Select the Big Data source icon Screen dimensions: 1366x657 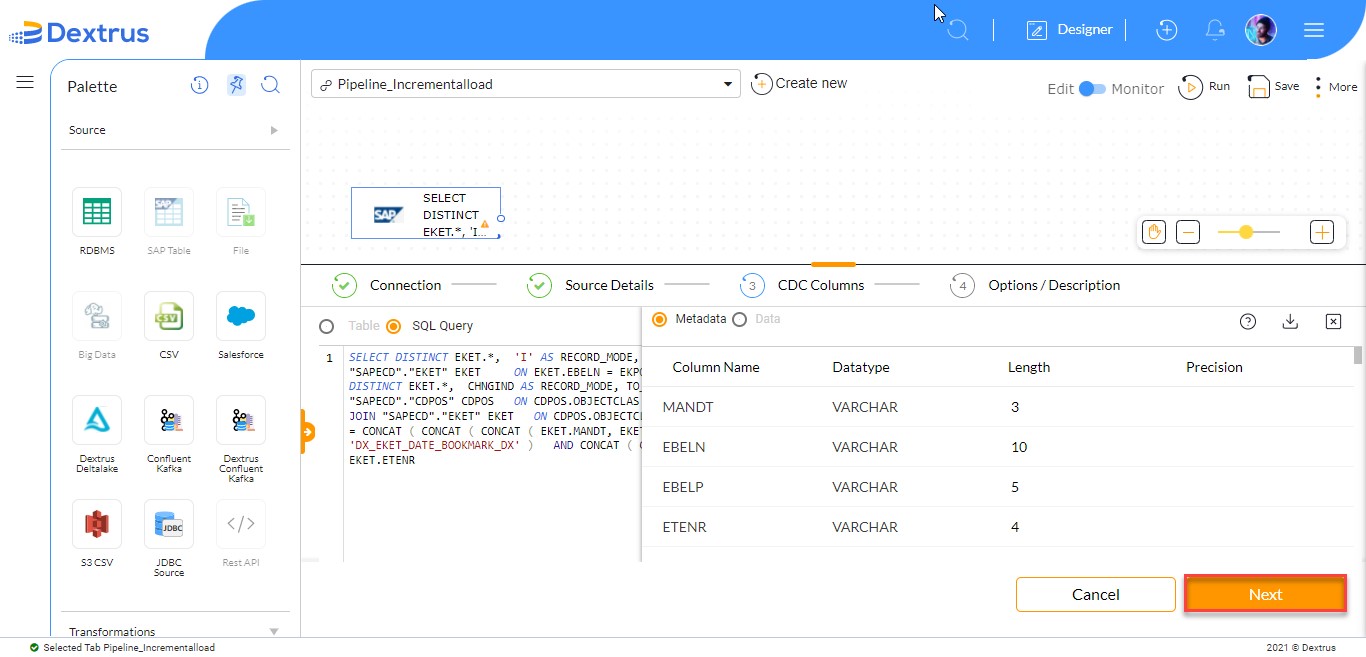[x=97, y=316]
